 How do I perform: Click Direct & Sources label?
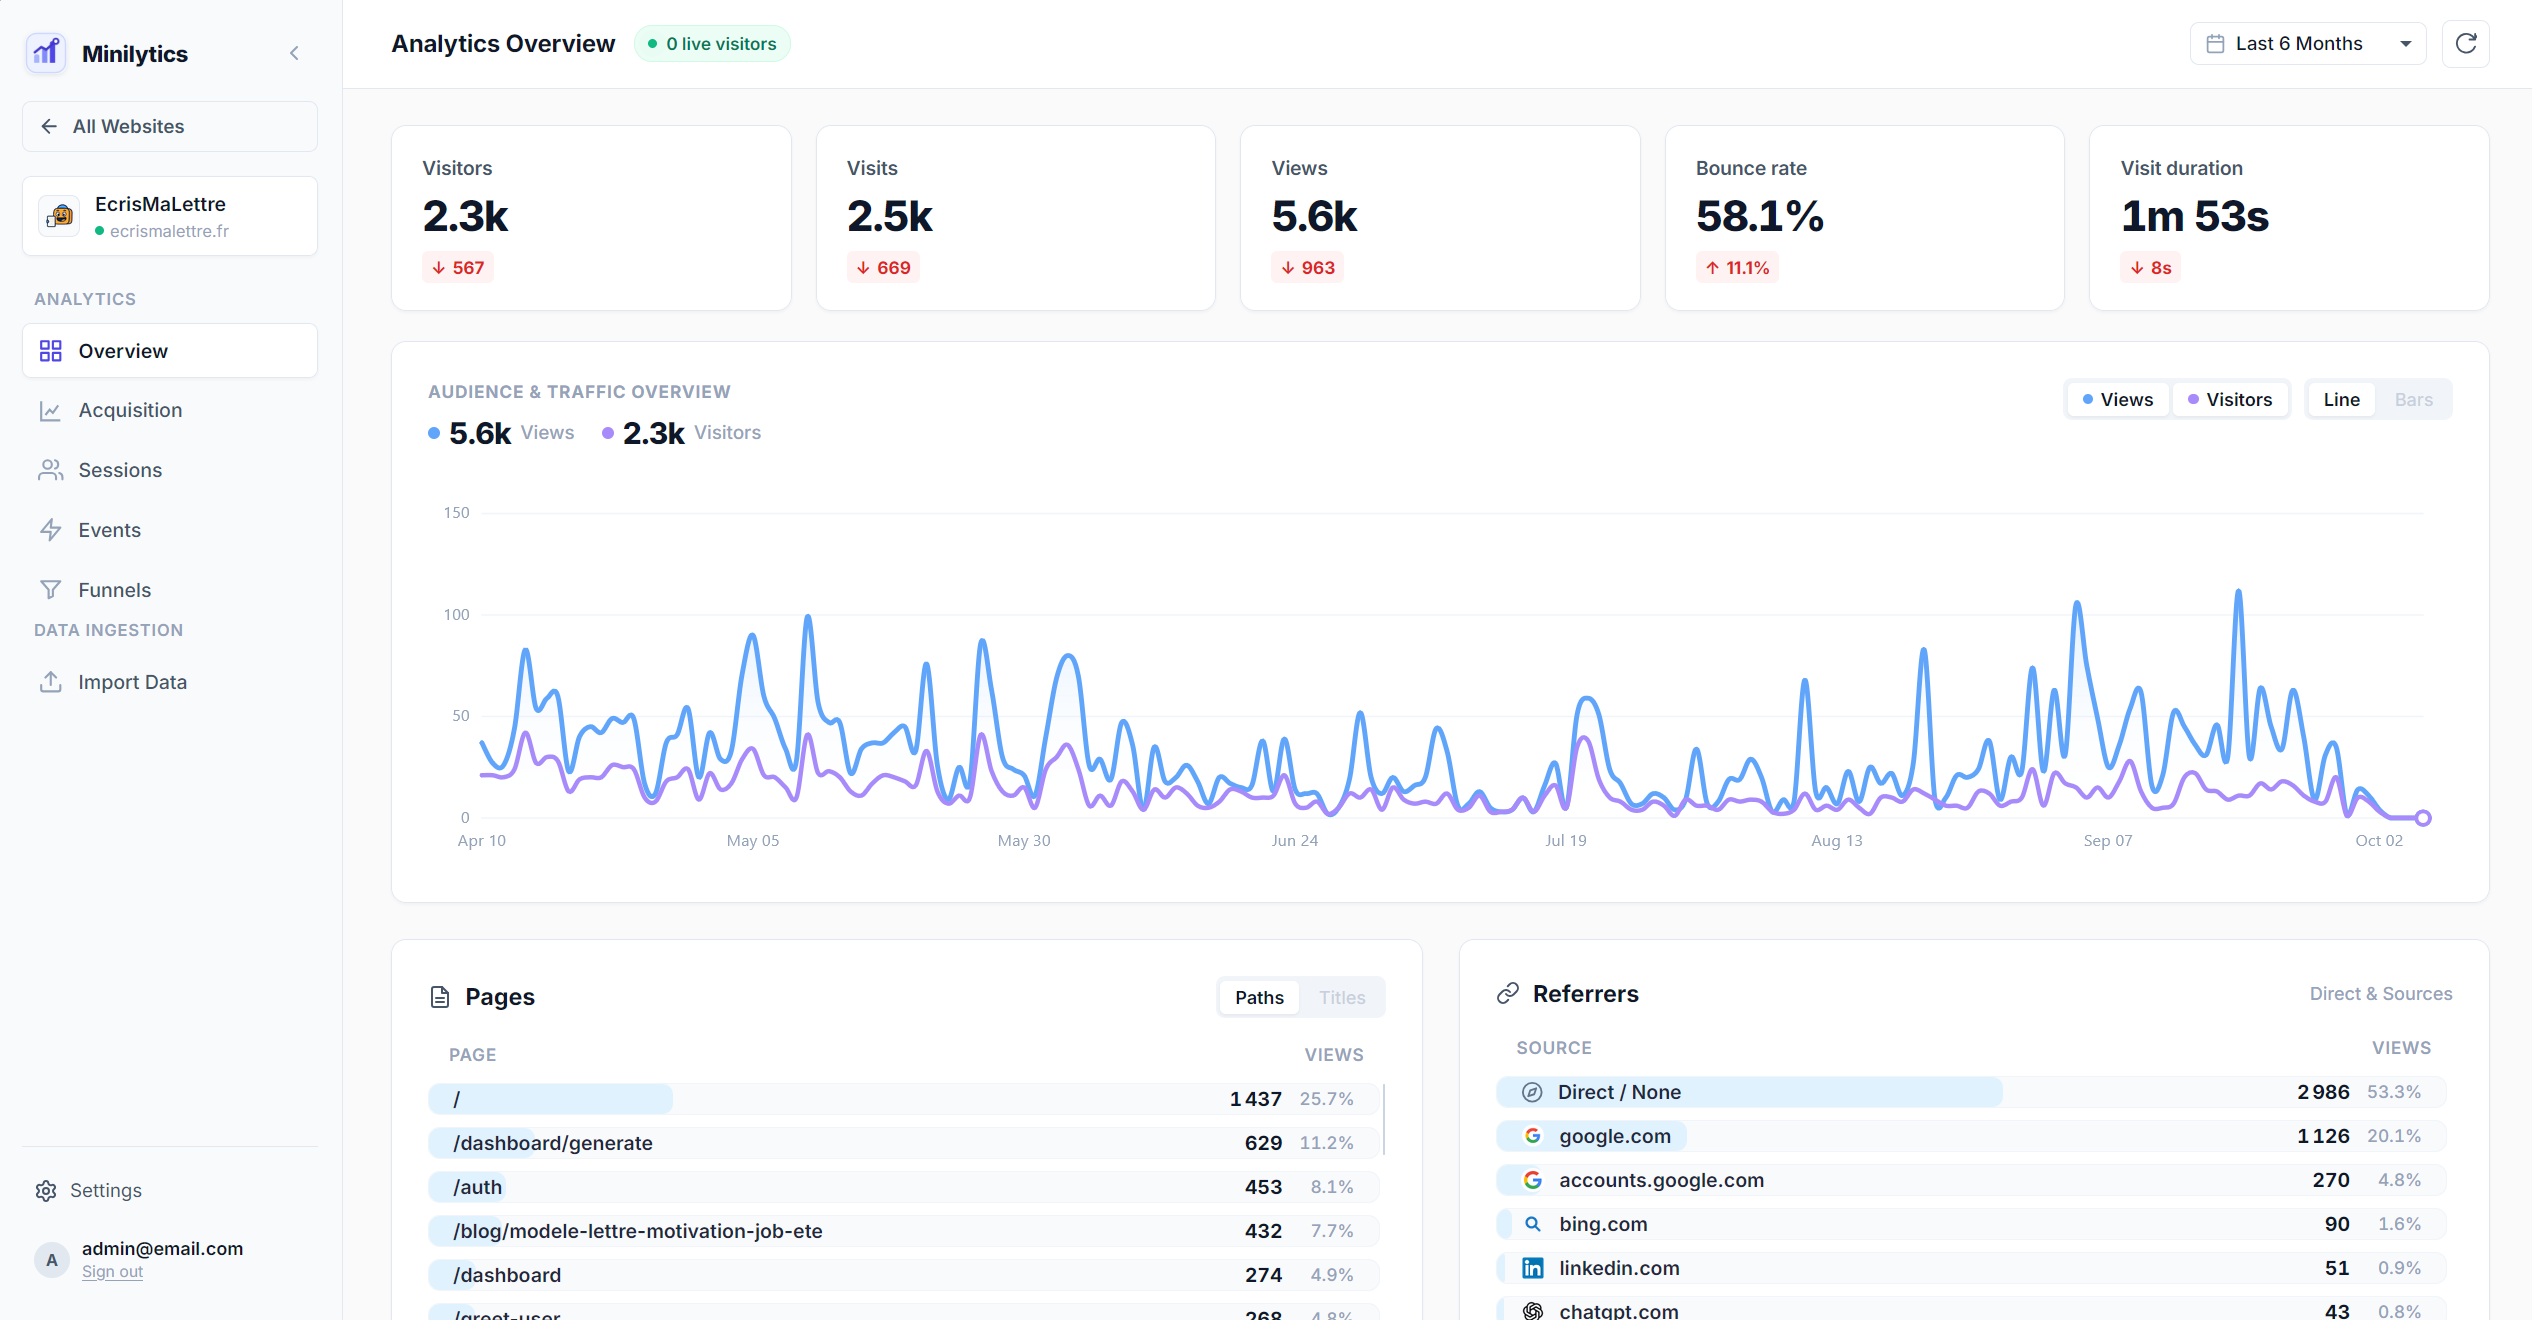2381,994
